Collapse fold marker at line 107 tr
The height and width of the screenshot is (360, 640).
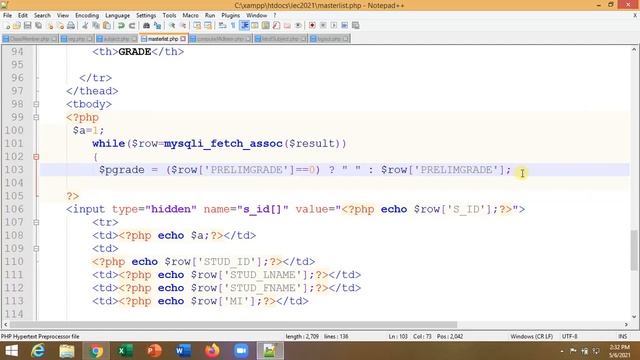click(x=36, y=222)
